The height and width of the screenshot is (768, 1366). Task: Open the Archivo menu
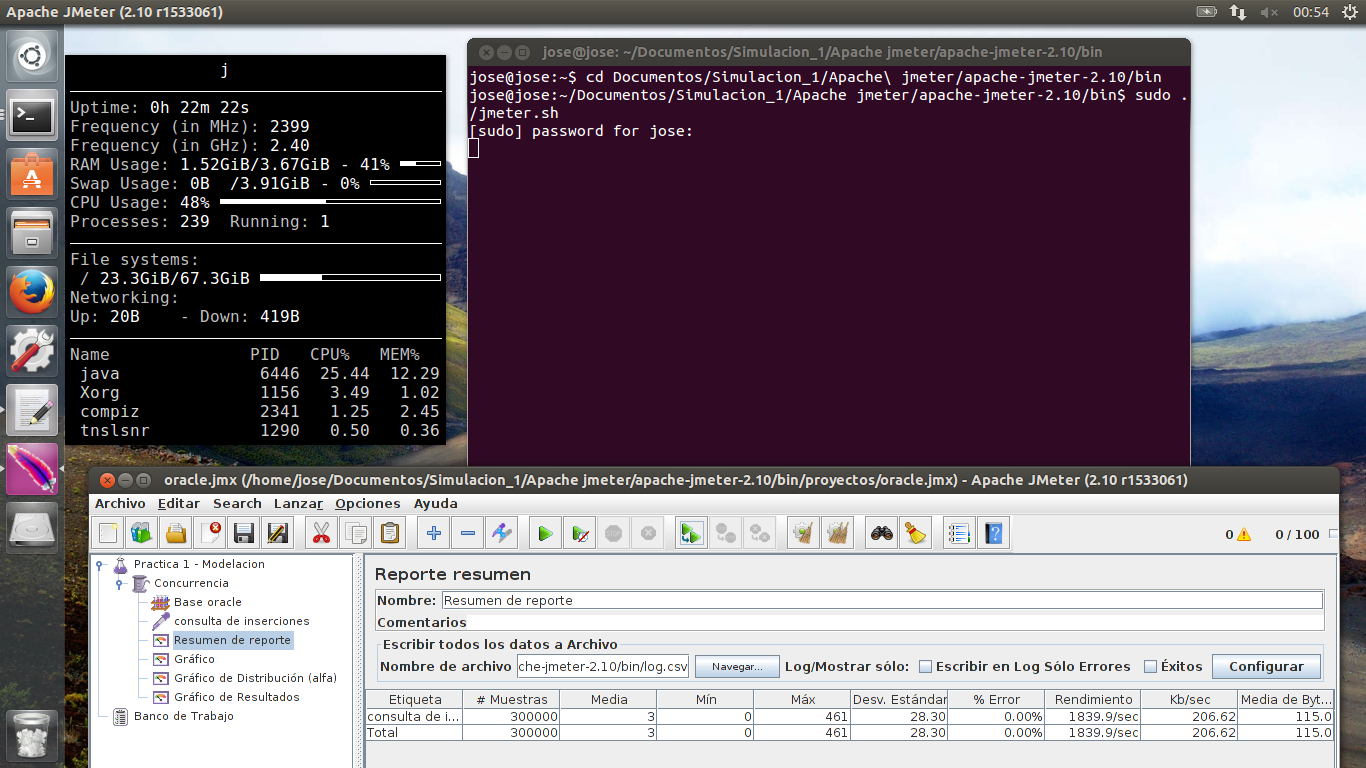click(120, 503)
